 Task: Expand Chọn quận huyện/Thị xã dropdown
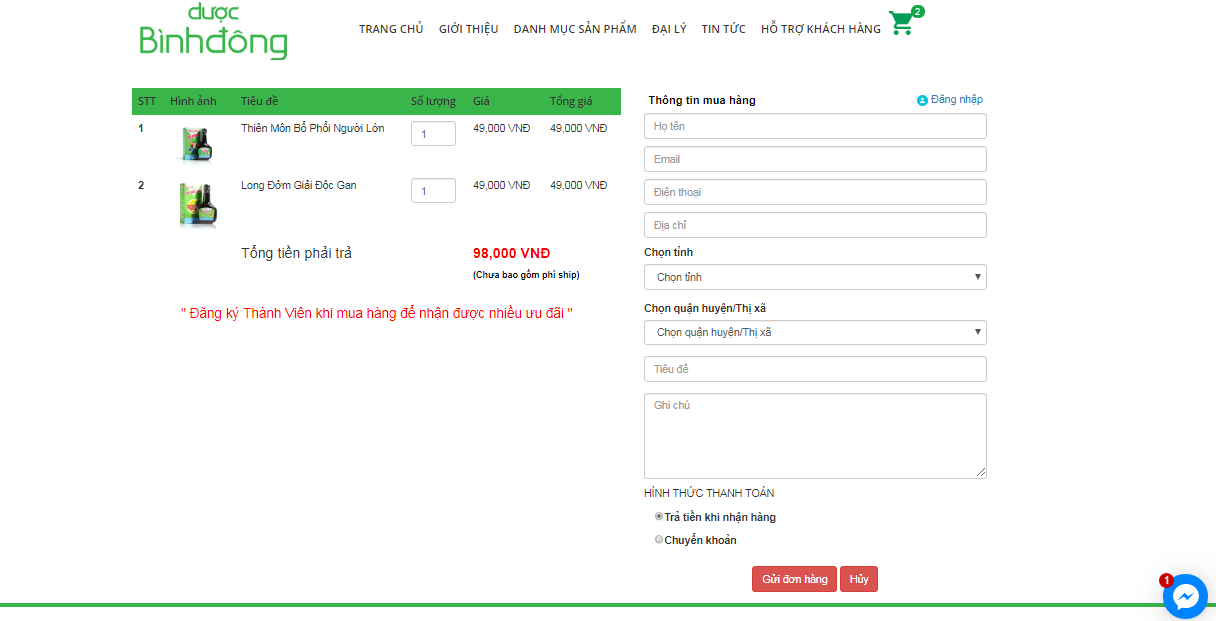point(815,332)
